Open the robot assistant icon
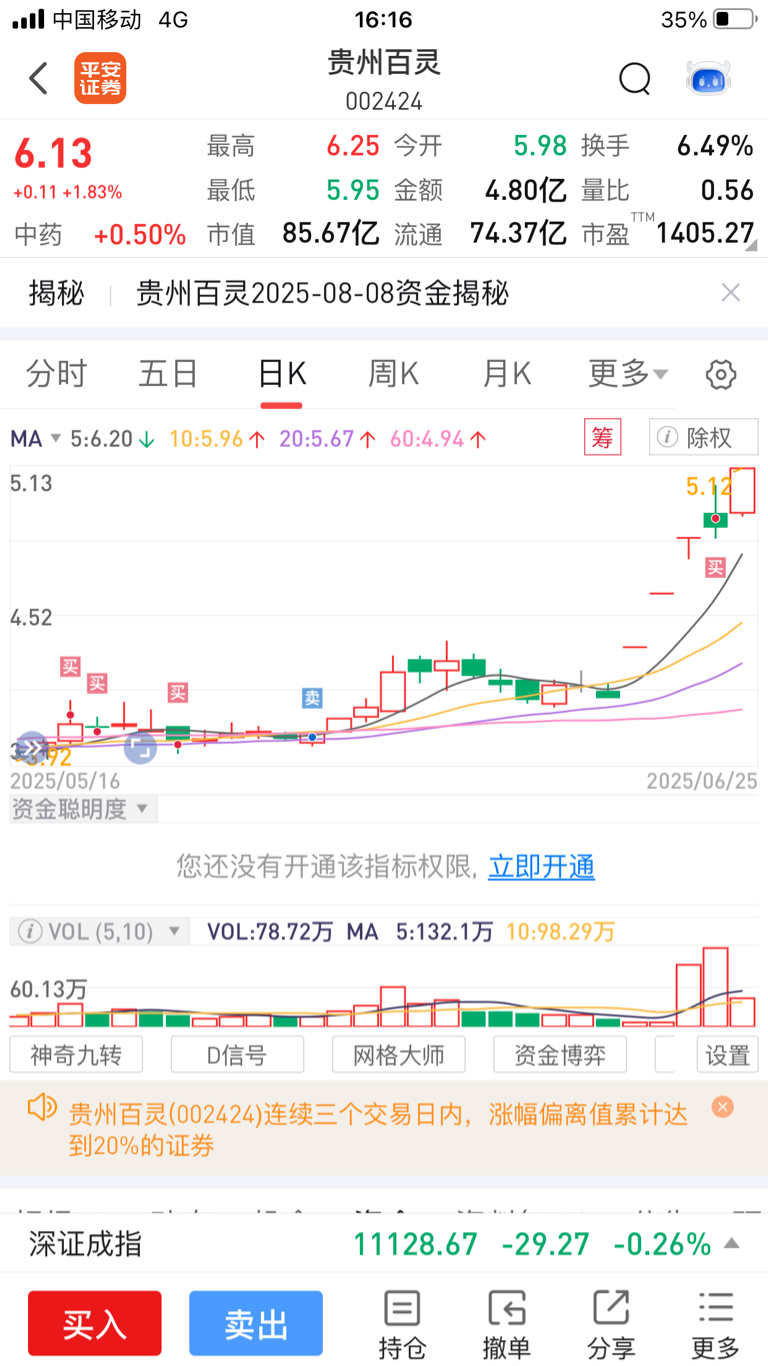The image size is (768, 1366). pos(708,78)
